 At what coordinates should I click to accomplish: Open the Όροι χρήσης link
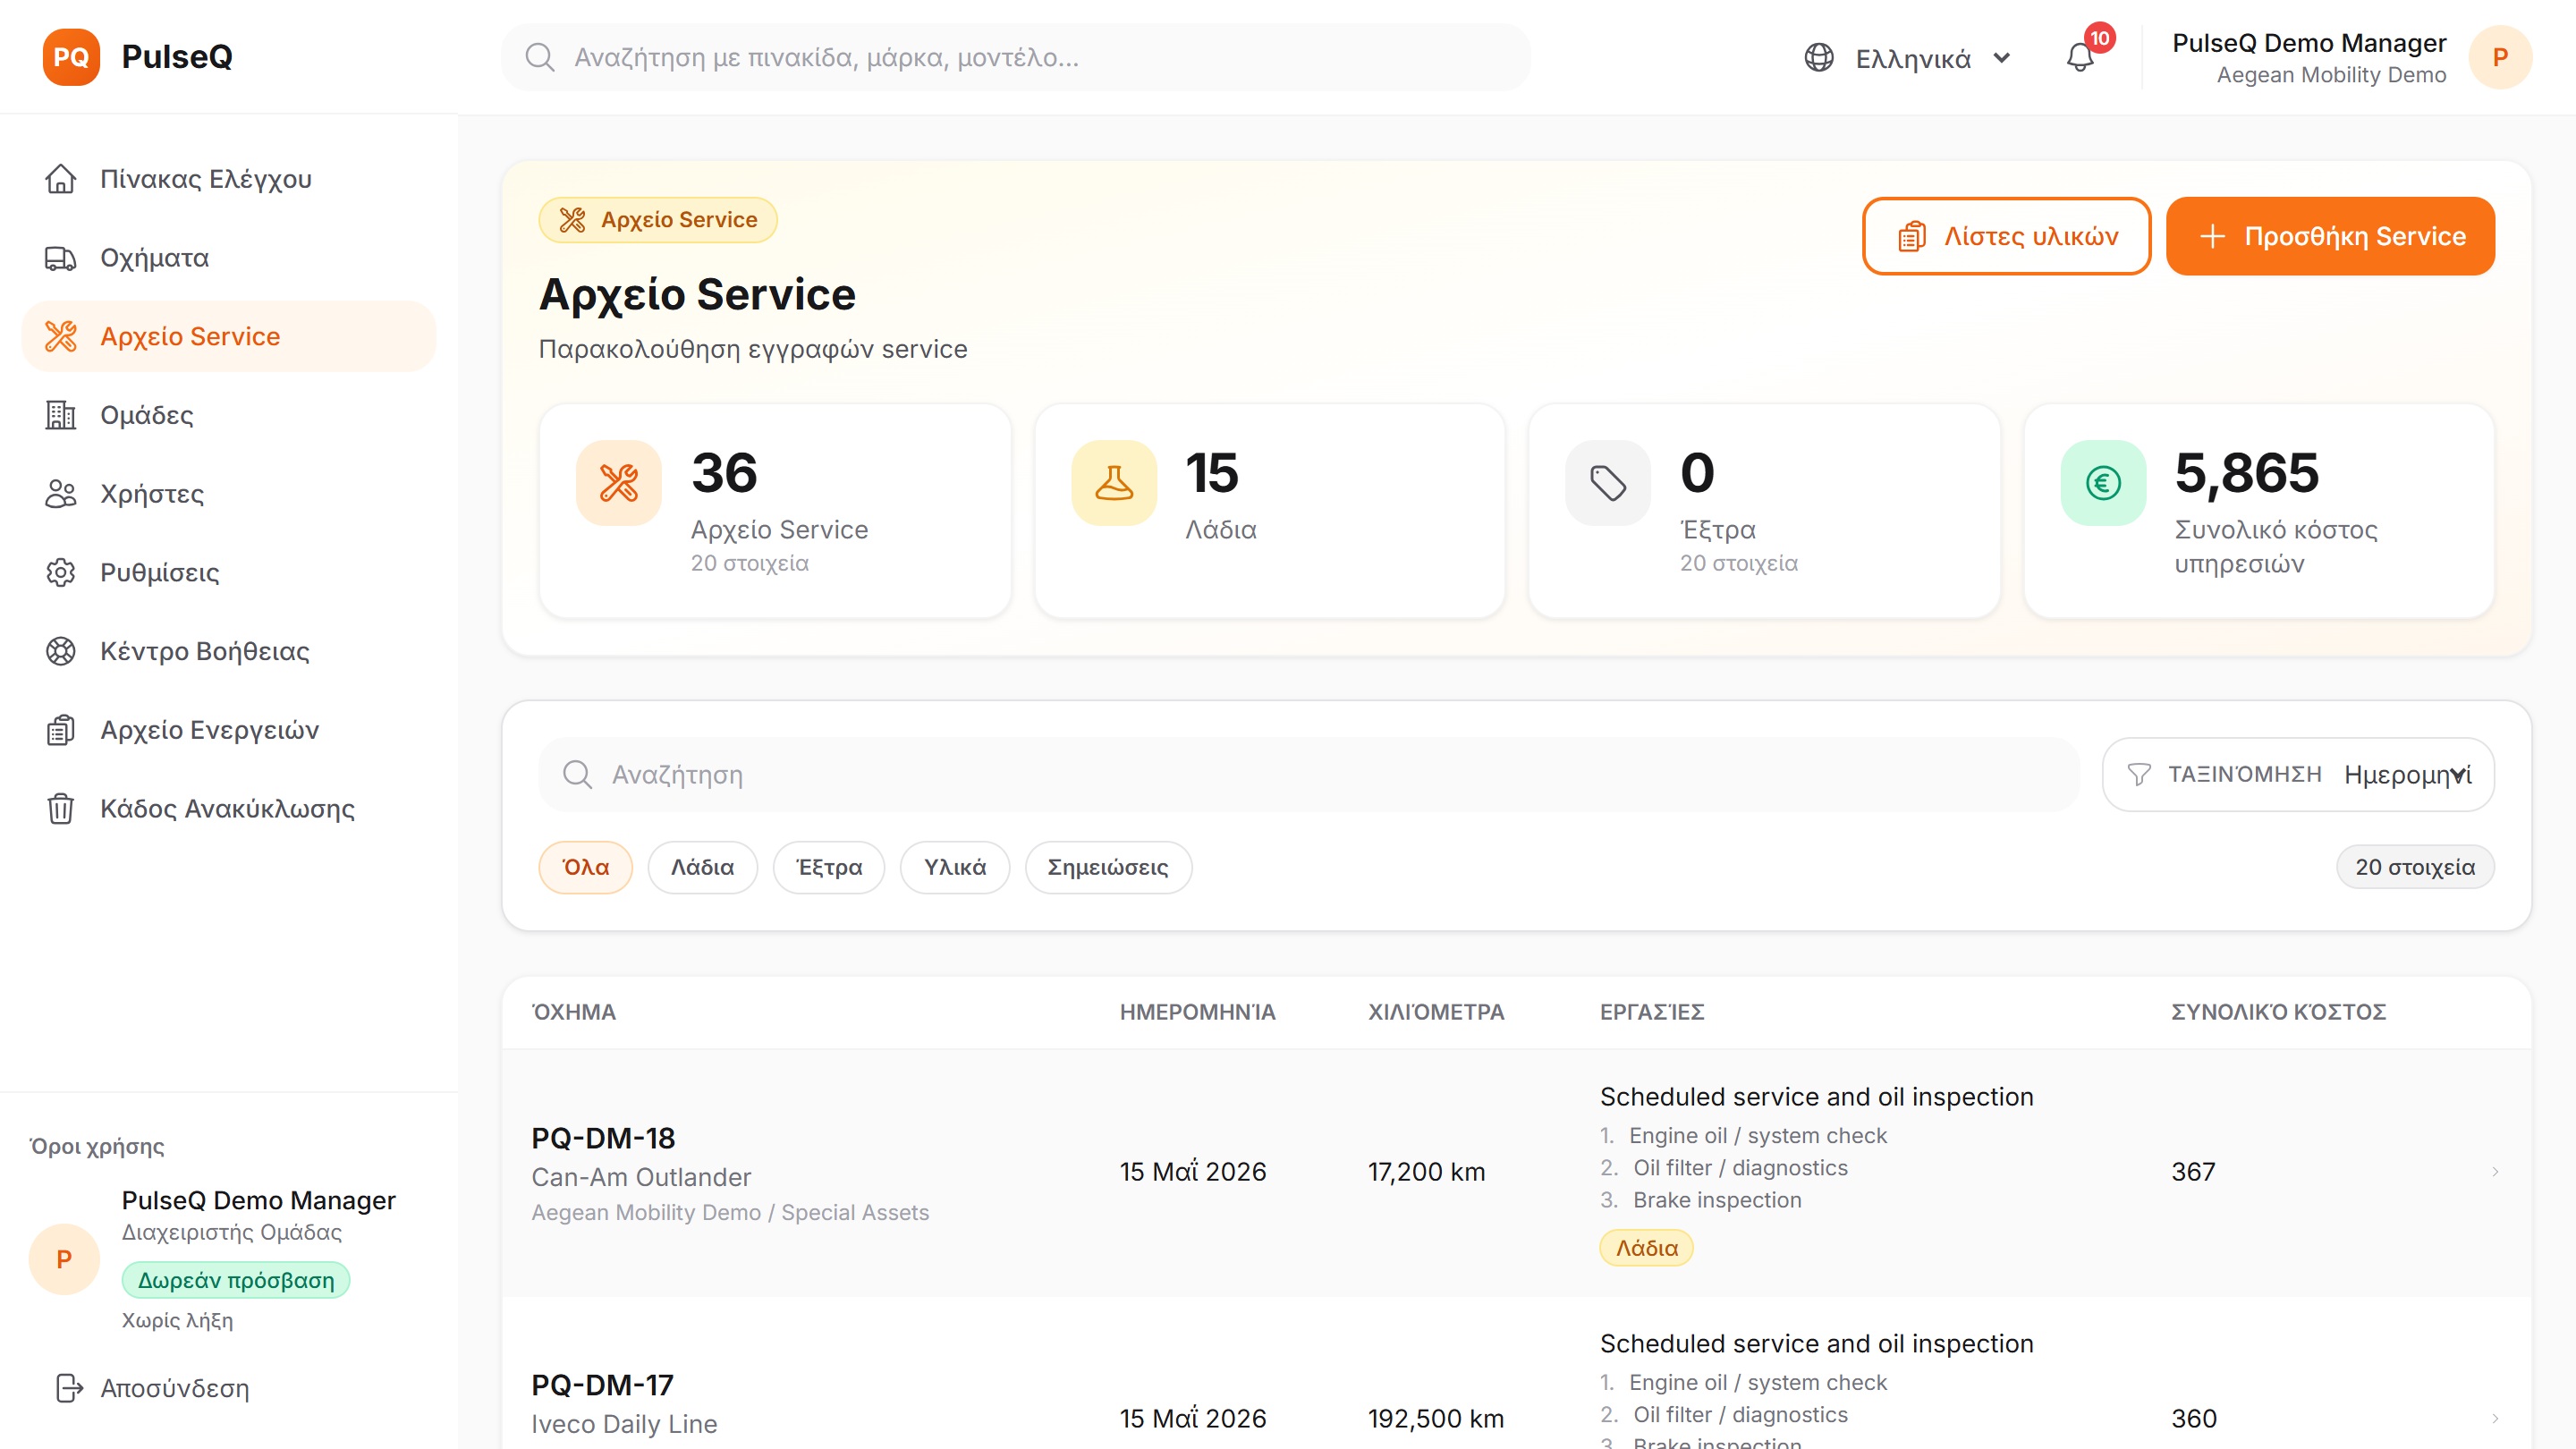[97, 1146]
